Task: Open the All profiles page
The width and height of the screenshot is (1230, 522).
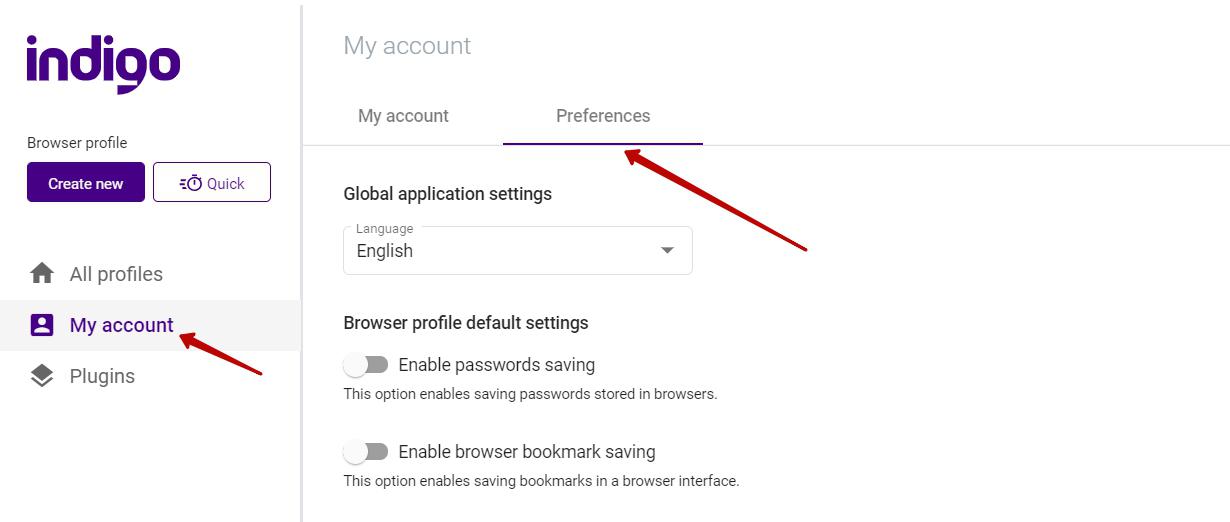Action: 116,274
